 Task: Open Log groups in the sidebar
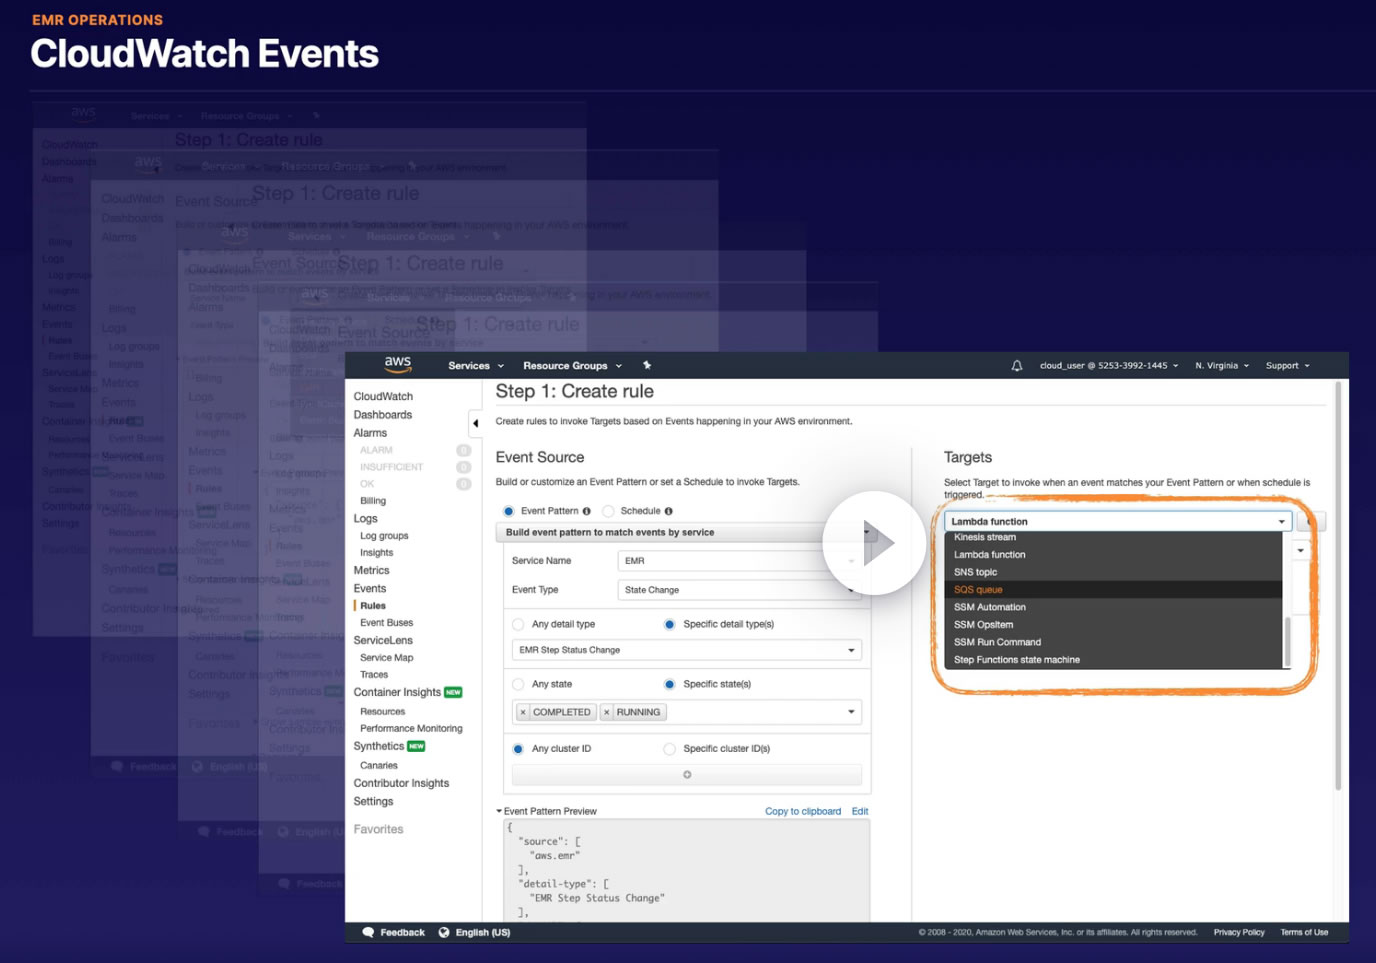click(384, 536)
